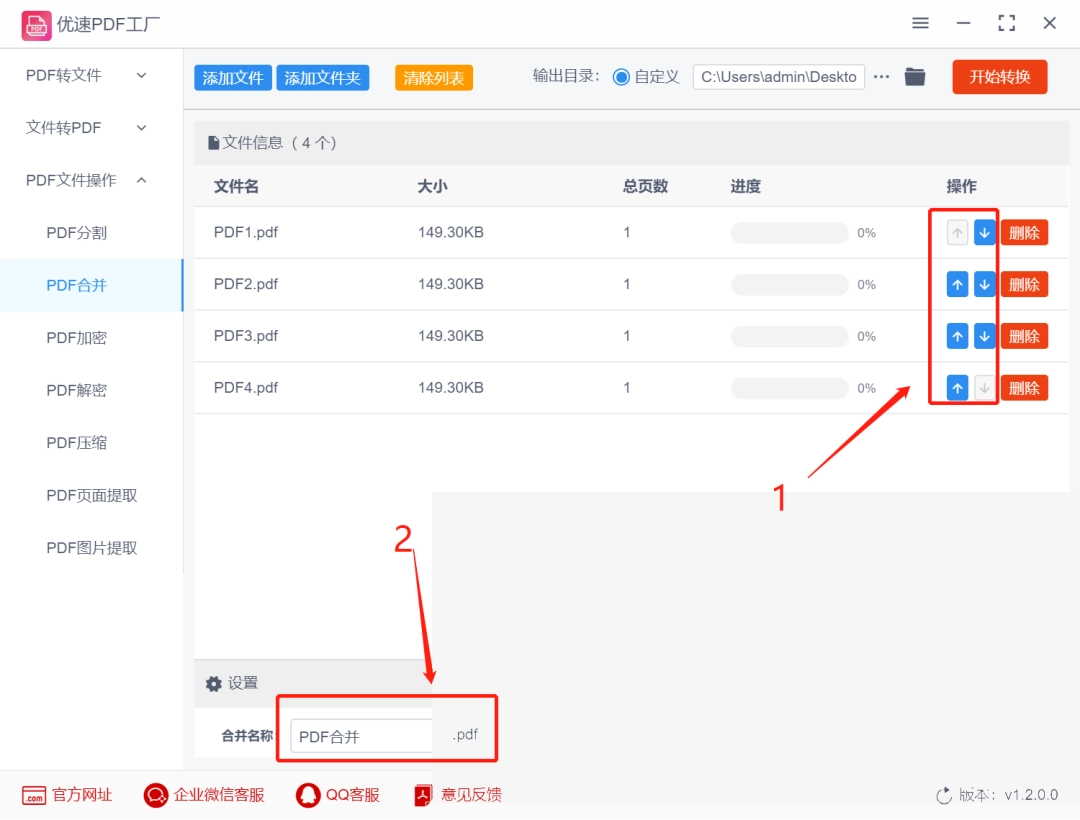Viewport: 1080px width, 820px height.
Task: Click the 文件信息 document icon
Action: tap(214, 143)
